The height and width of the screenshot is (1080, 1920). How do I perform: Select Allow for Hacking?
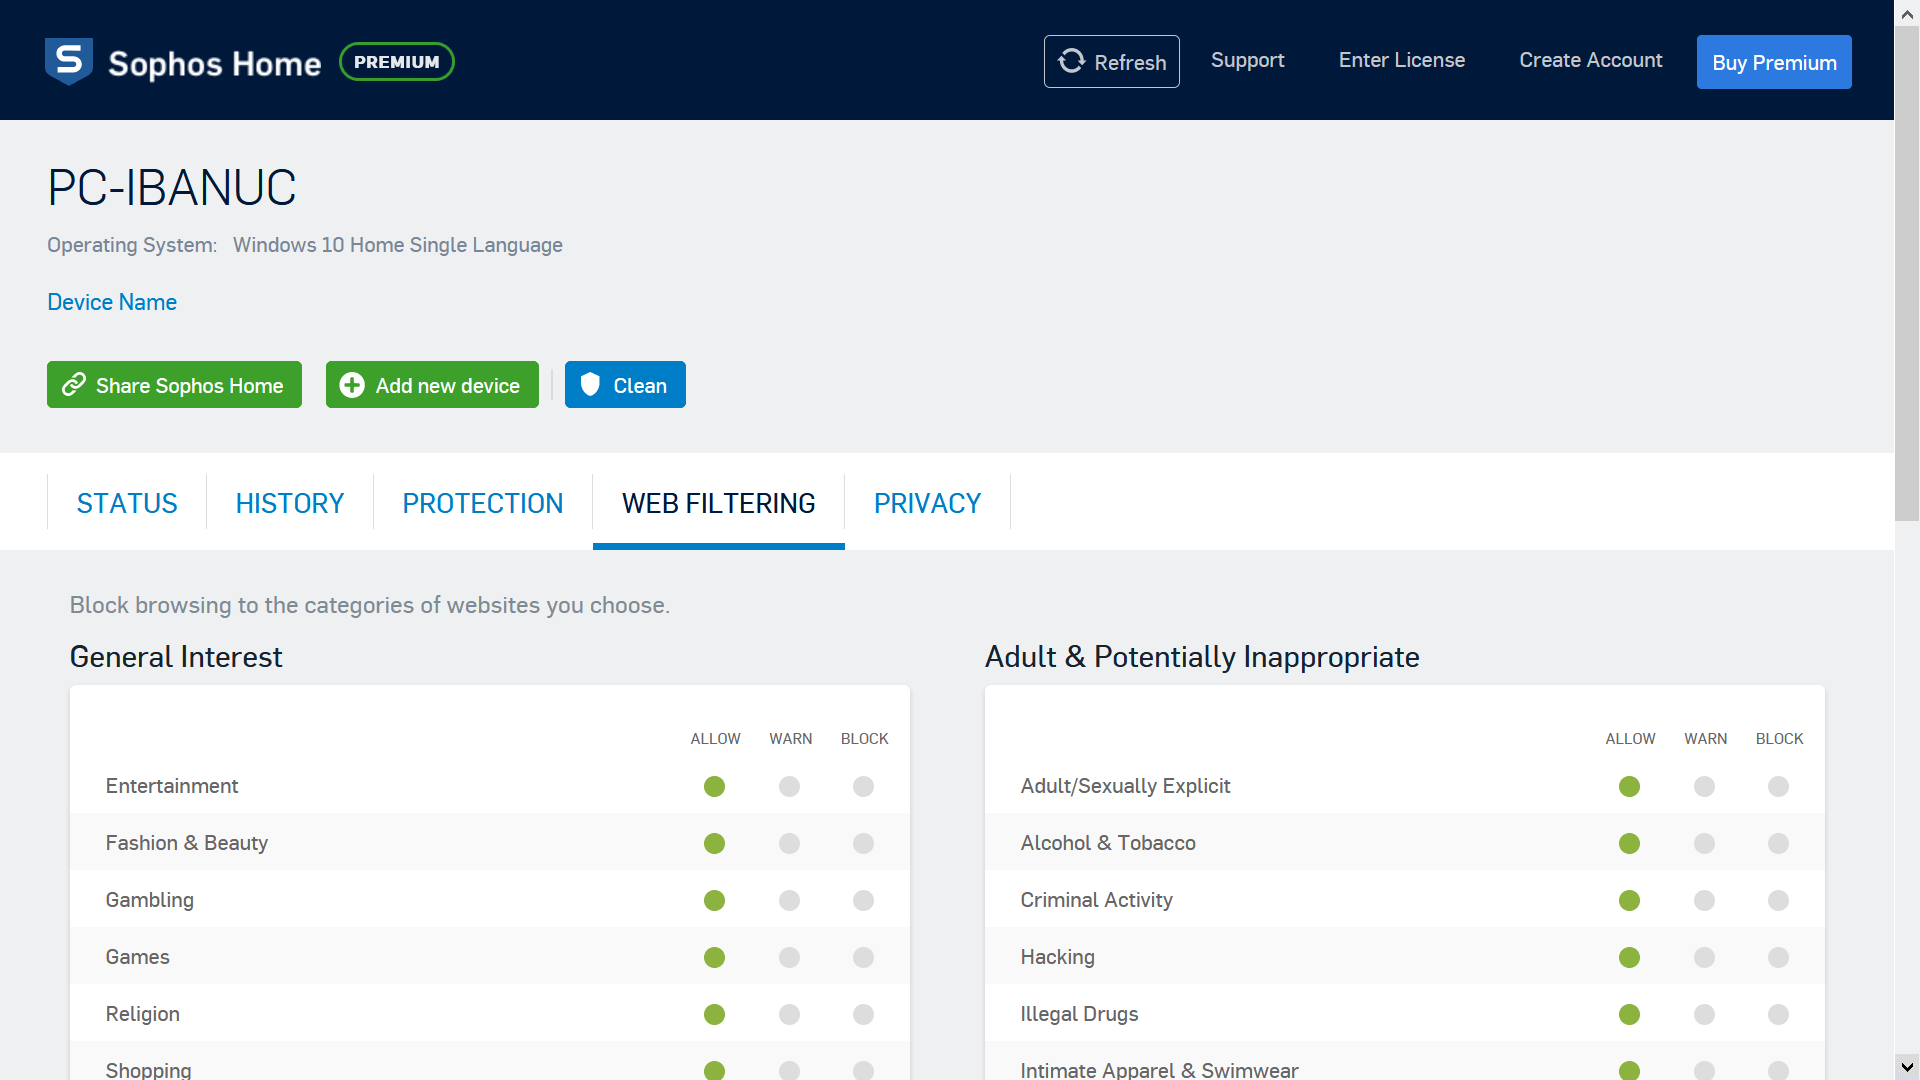(1629, 957)
